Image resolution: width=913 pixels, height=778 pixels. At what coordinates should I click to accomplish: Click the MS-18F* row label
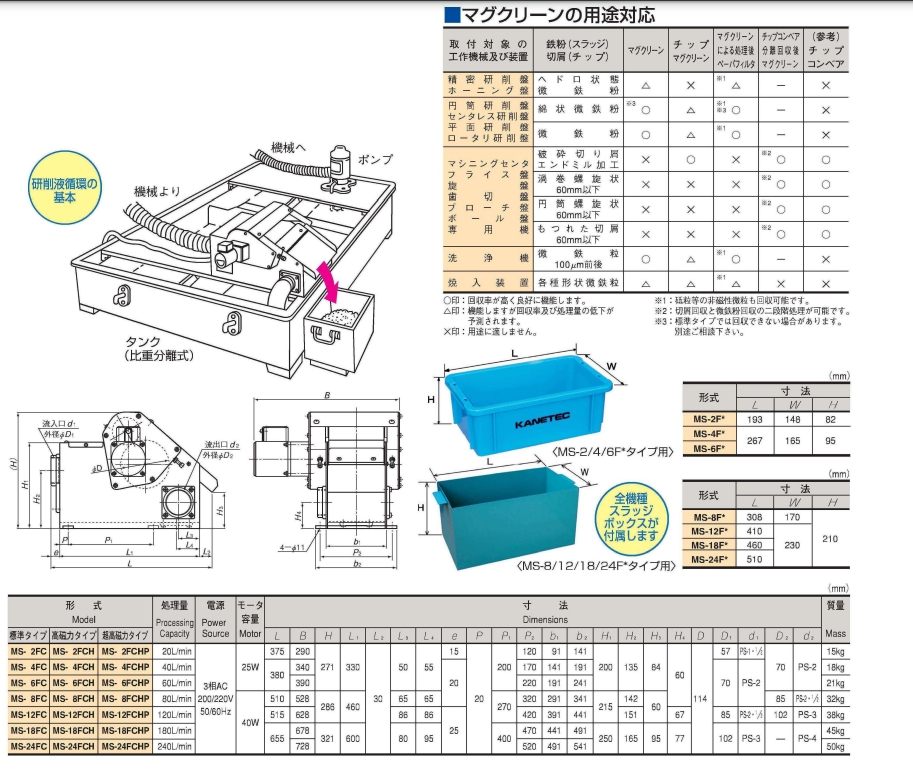[709, 545]
